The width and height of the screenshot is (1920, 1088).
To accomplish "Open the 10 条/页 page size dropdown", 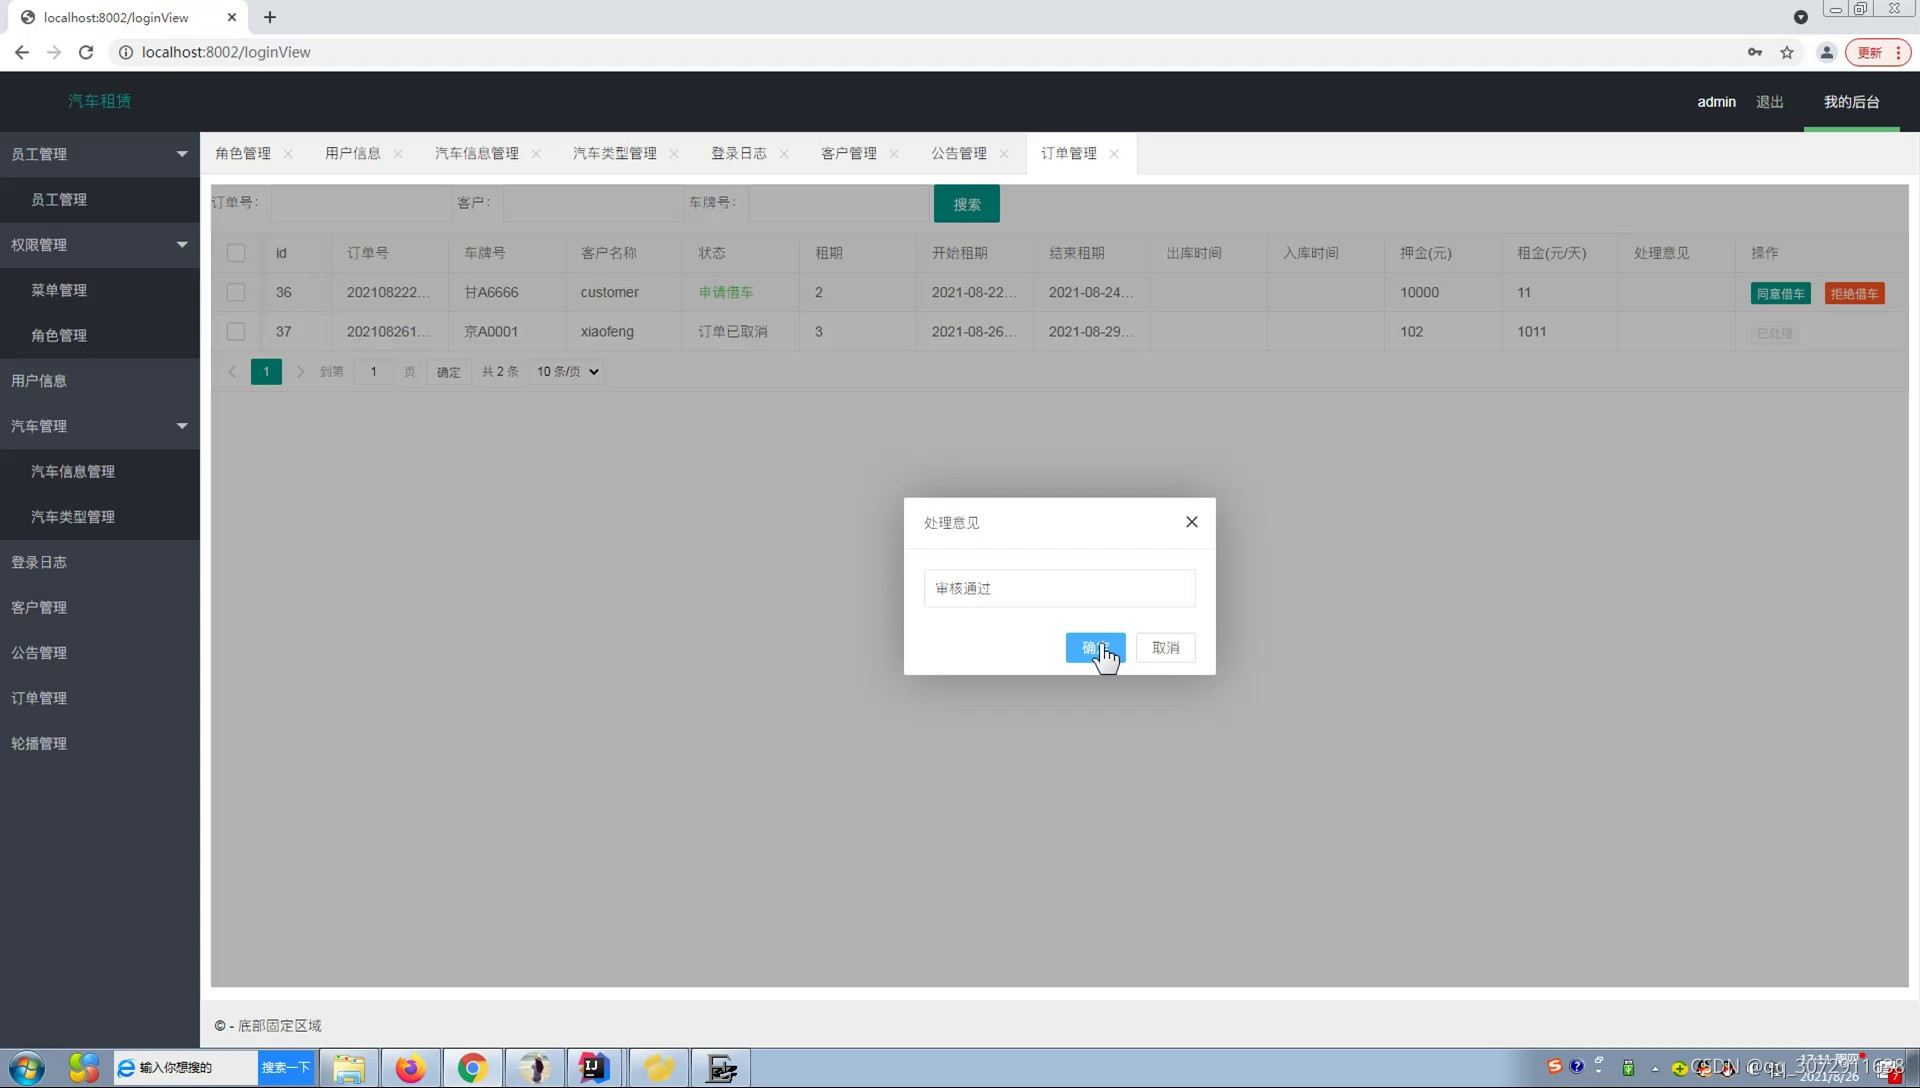I will (567, 372).
